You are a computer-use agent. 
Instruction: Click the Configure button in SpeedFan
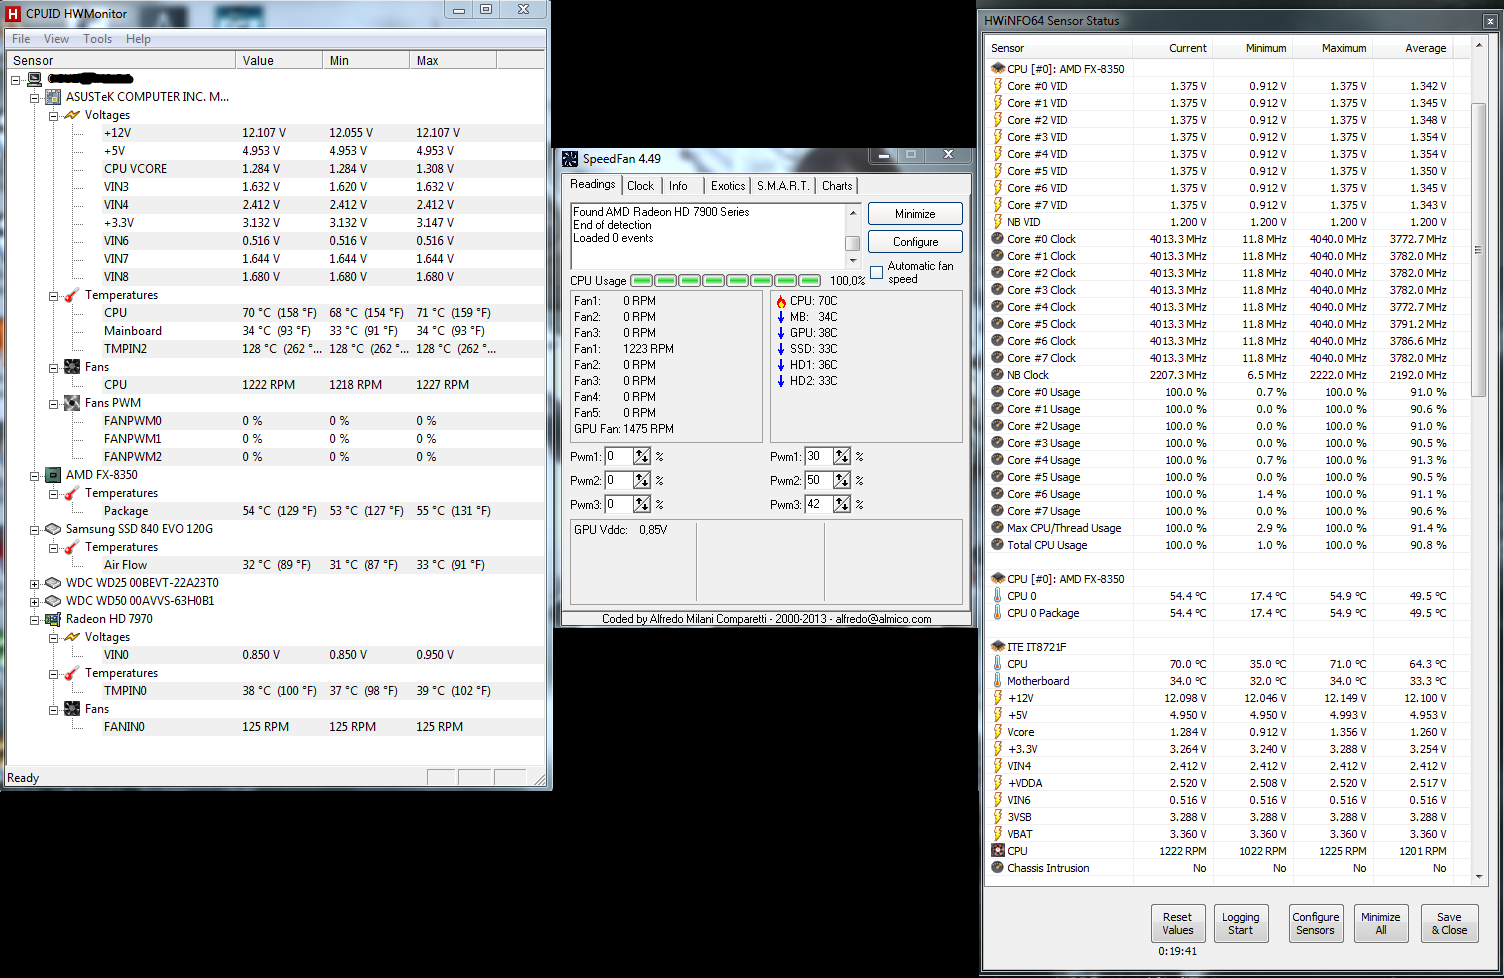tap(915, 242)
